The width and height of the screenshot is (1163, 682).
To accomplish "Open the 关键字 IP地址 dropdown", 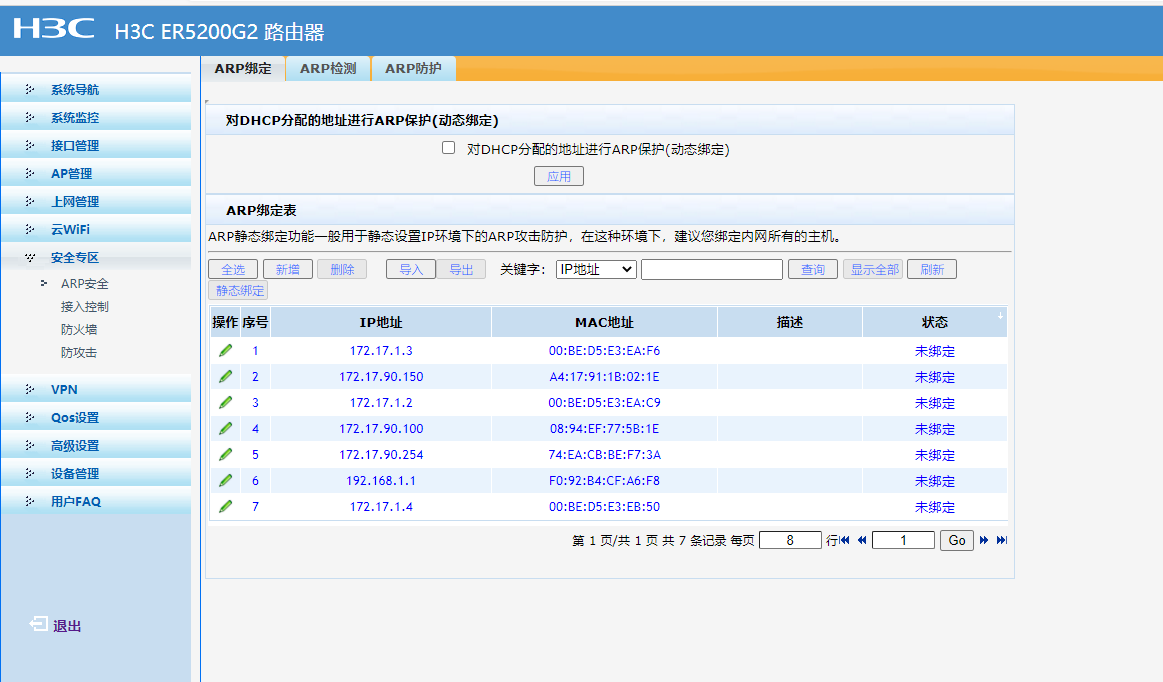I will [x=596, y=269].
